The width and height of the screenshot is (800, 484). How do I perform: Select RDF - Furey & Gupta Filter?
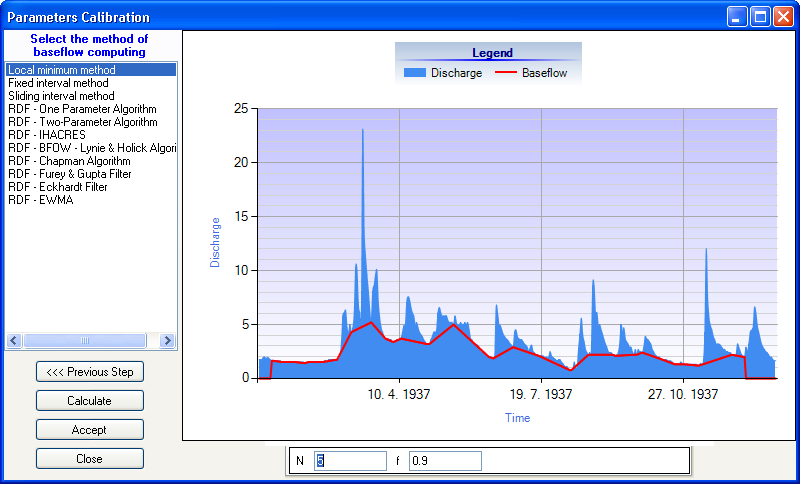[x=91, y=174]
